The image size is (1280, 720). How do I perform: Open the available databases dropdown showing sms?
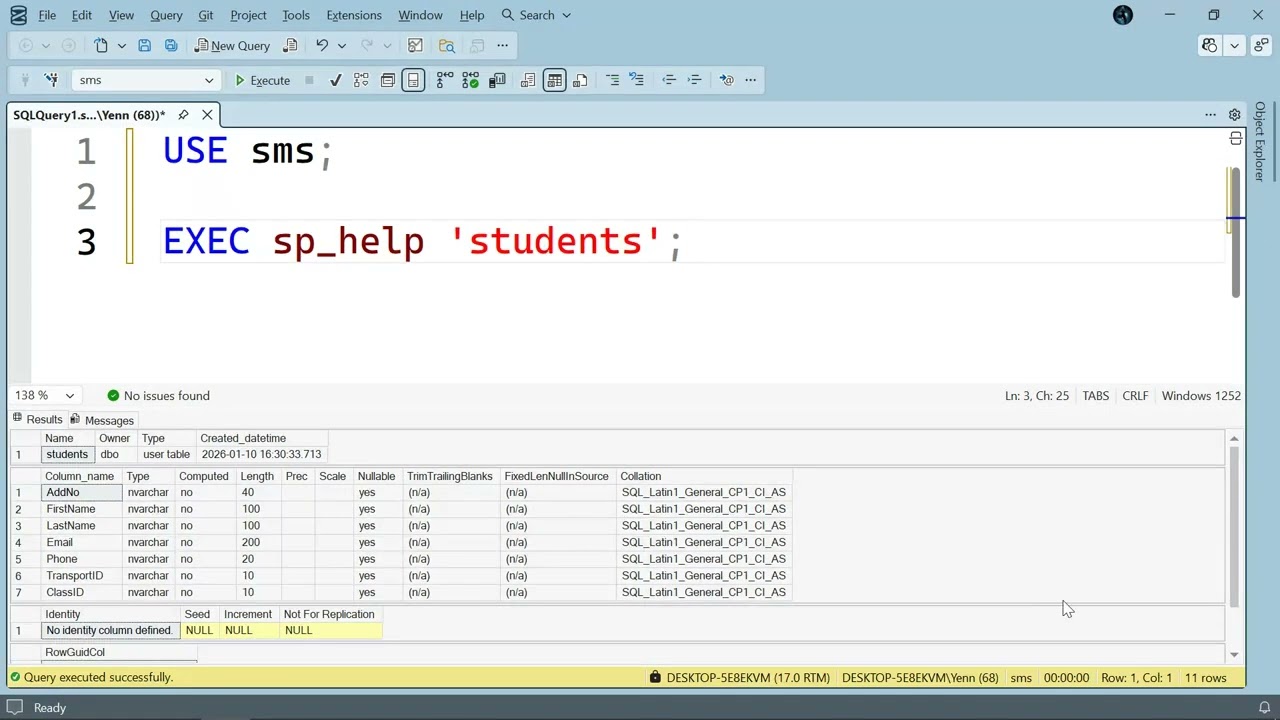tap(145, 80)
